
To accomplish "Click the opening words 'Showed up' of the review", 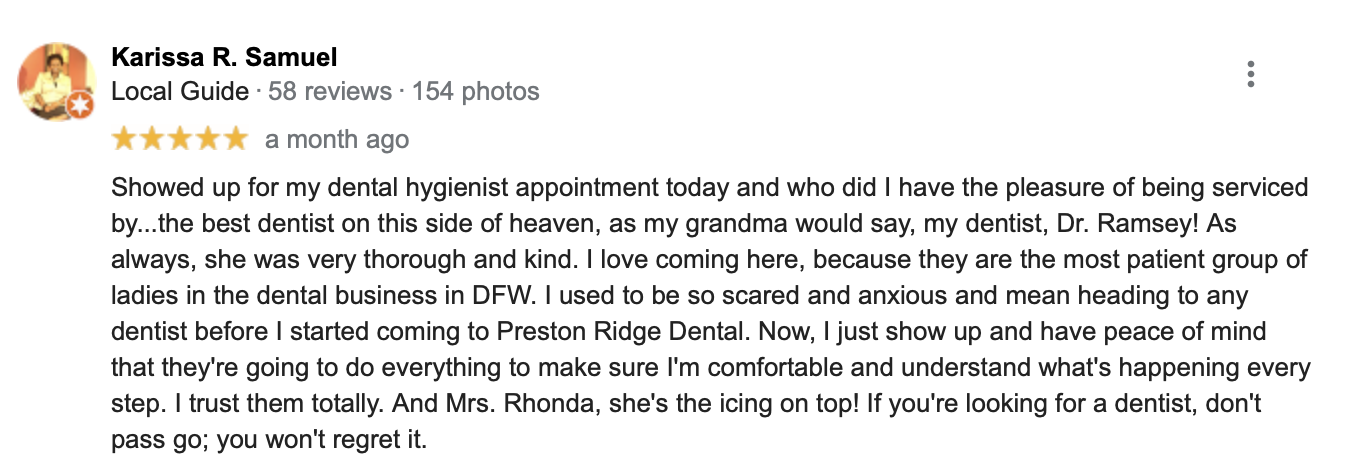I will pos(162,188).
